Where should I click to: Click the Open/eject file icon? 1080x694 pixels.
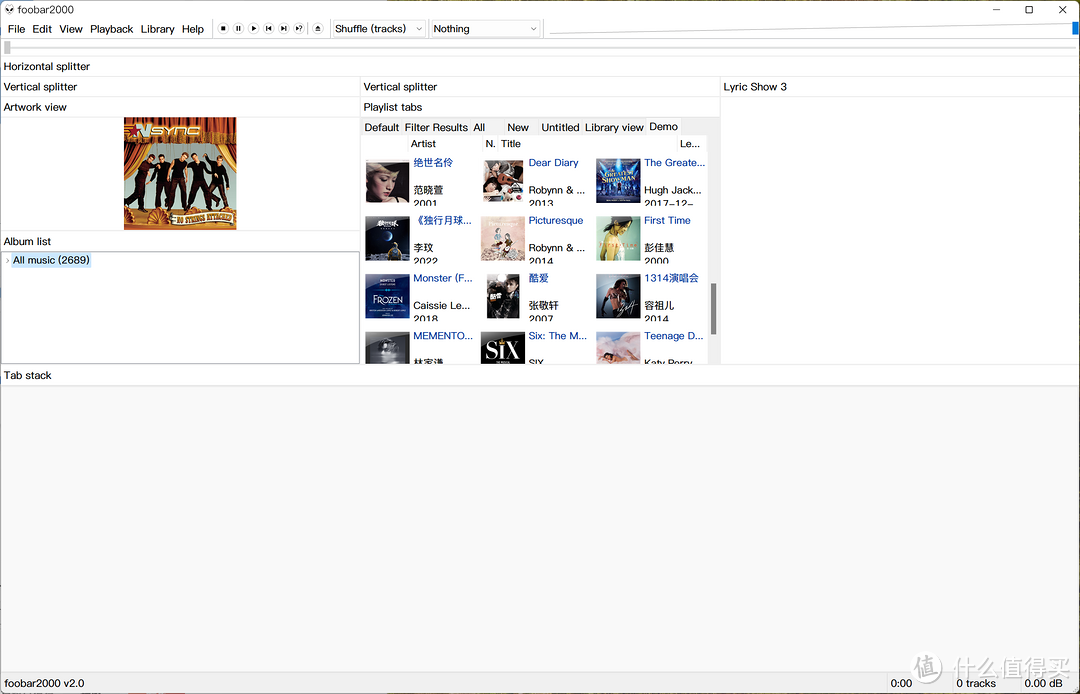click(x=318, y=28)
